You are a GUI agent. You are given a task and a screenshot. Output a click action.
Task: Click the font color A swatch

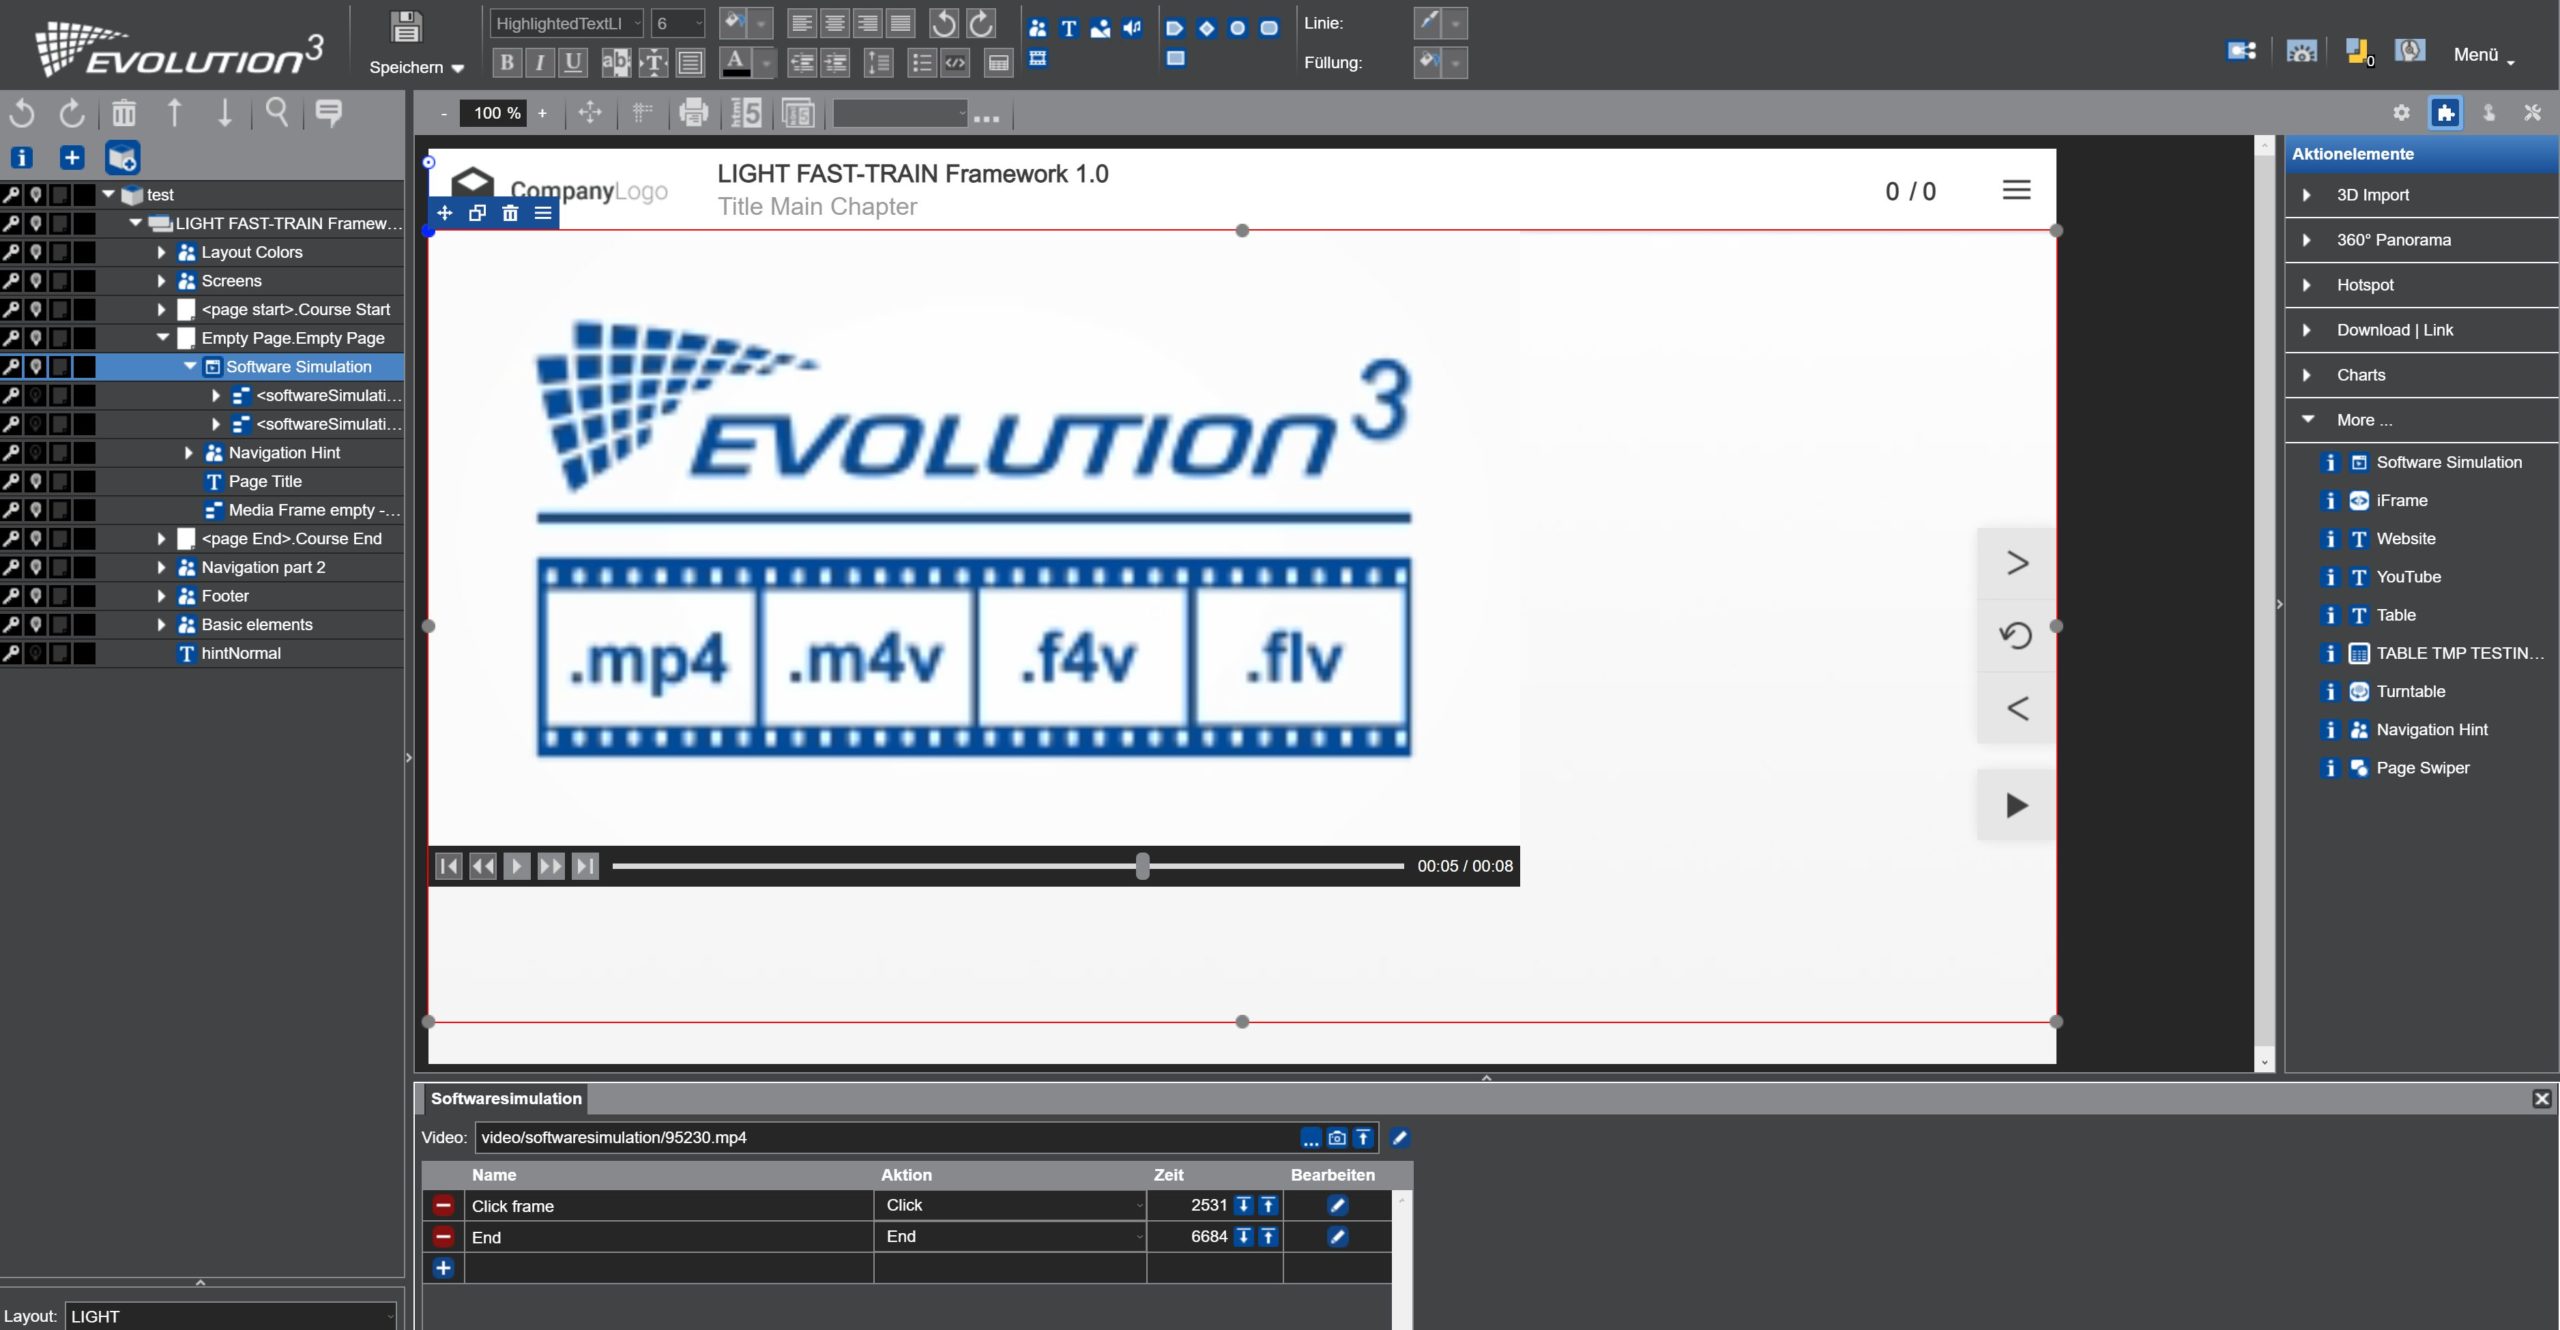pos(736,63)
